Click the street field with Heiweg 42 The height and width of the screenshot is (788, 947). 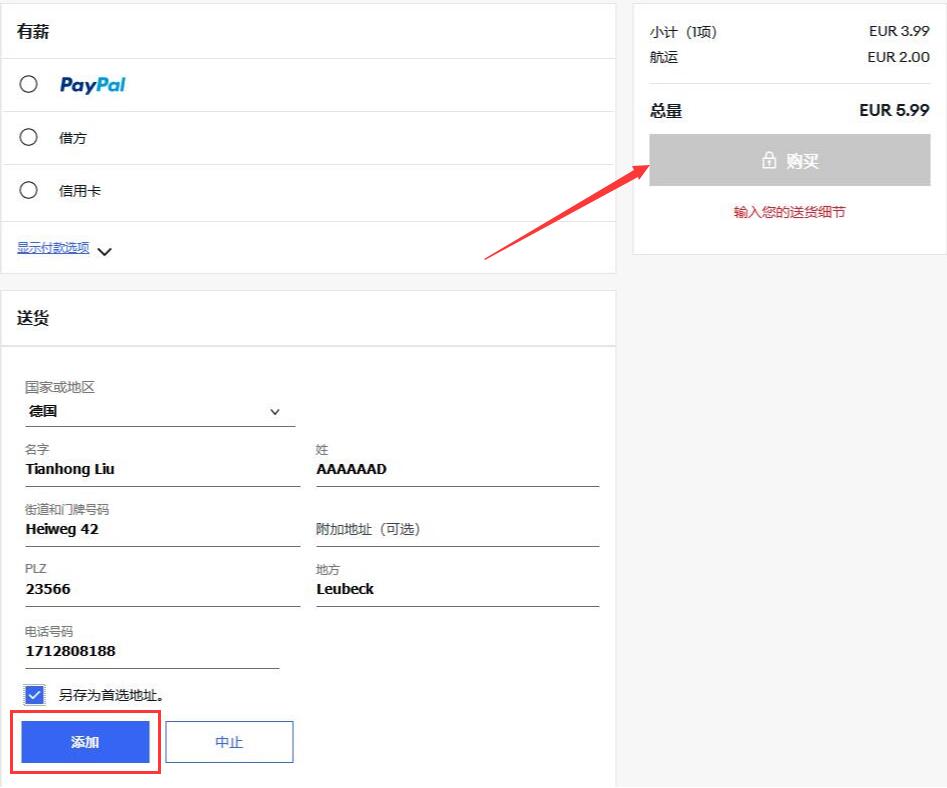(x=162, y=530)
